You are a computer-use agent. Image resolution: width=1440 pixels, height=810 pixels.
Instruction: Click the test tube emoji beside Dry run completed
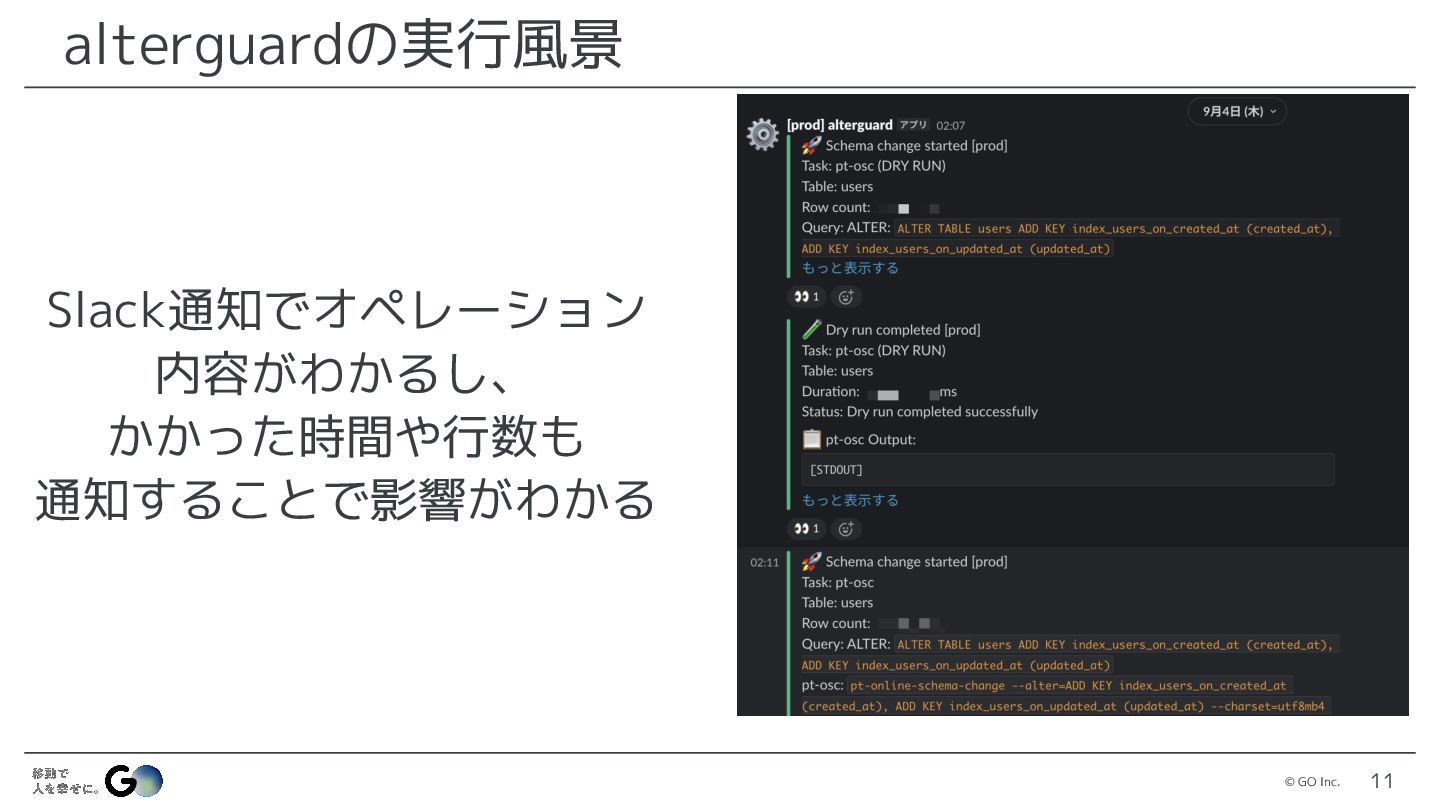812,329
